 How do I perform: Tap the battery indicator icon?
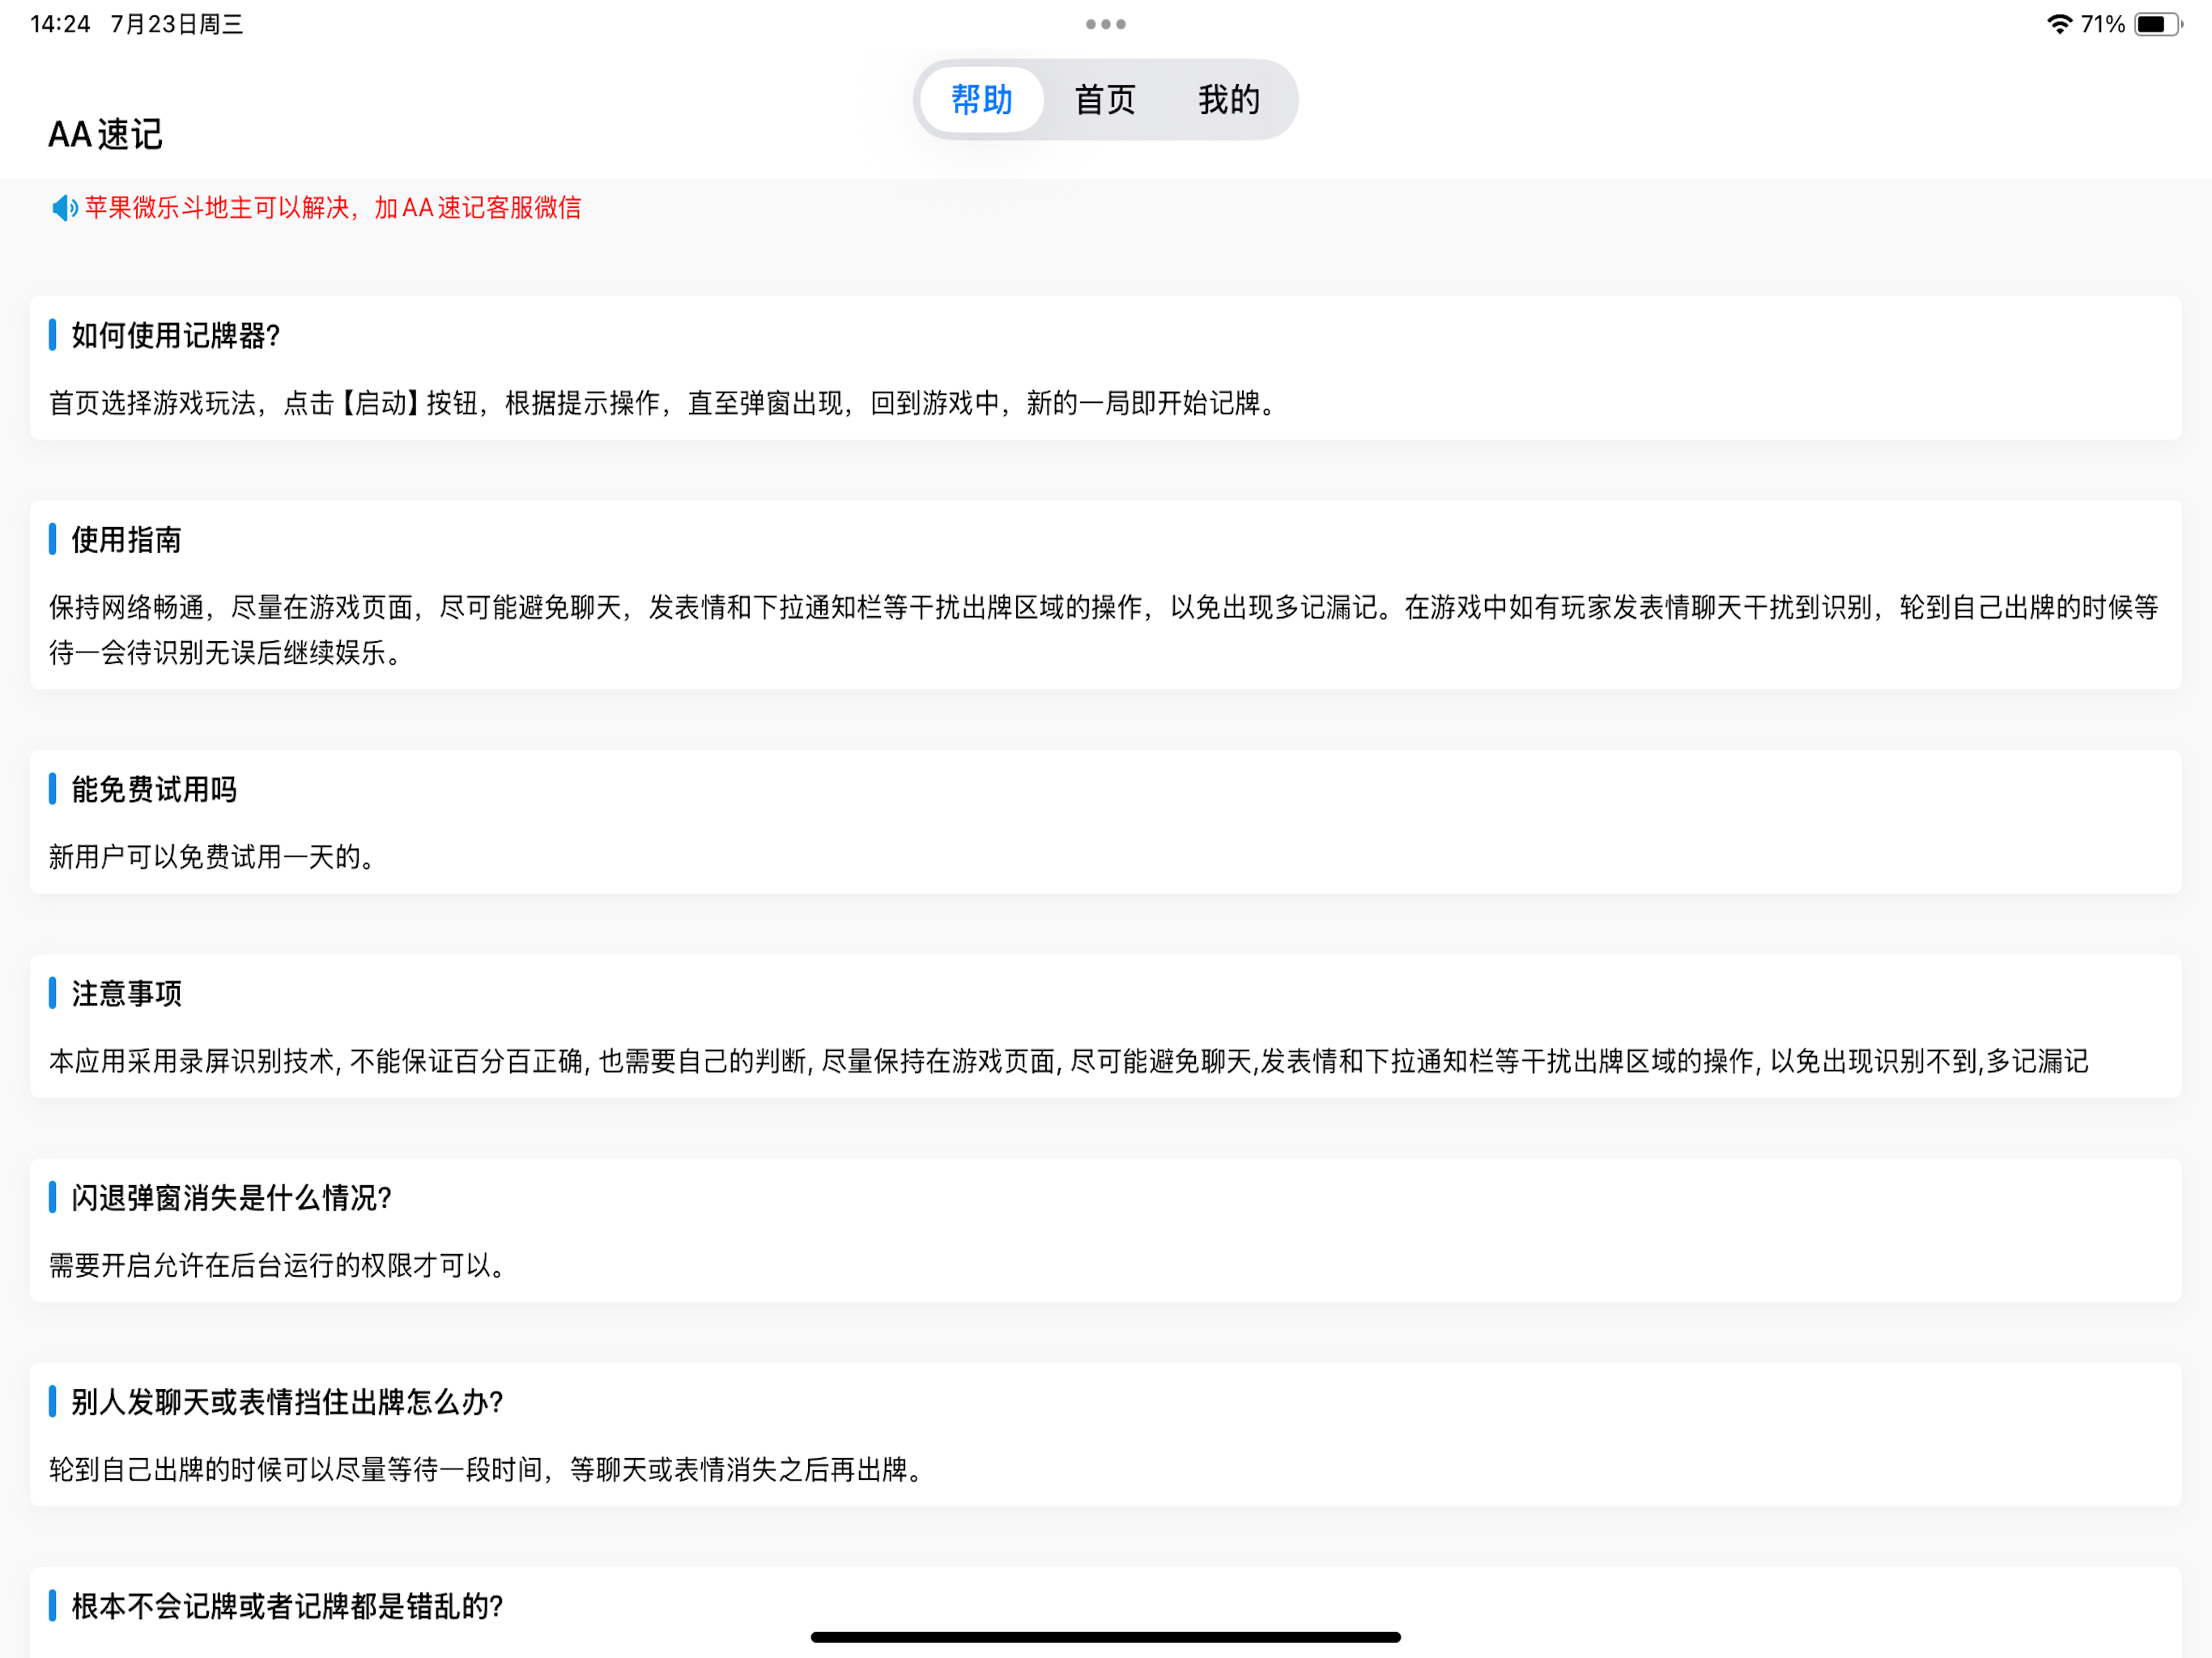tap(2158, 24)
